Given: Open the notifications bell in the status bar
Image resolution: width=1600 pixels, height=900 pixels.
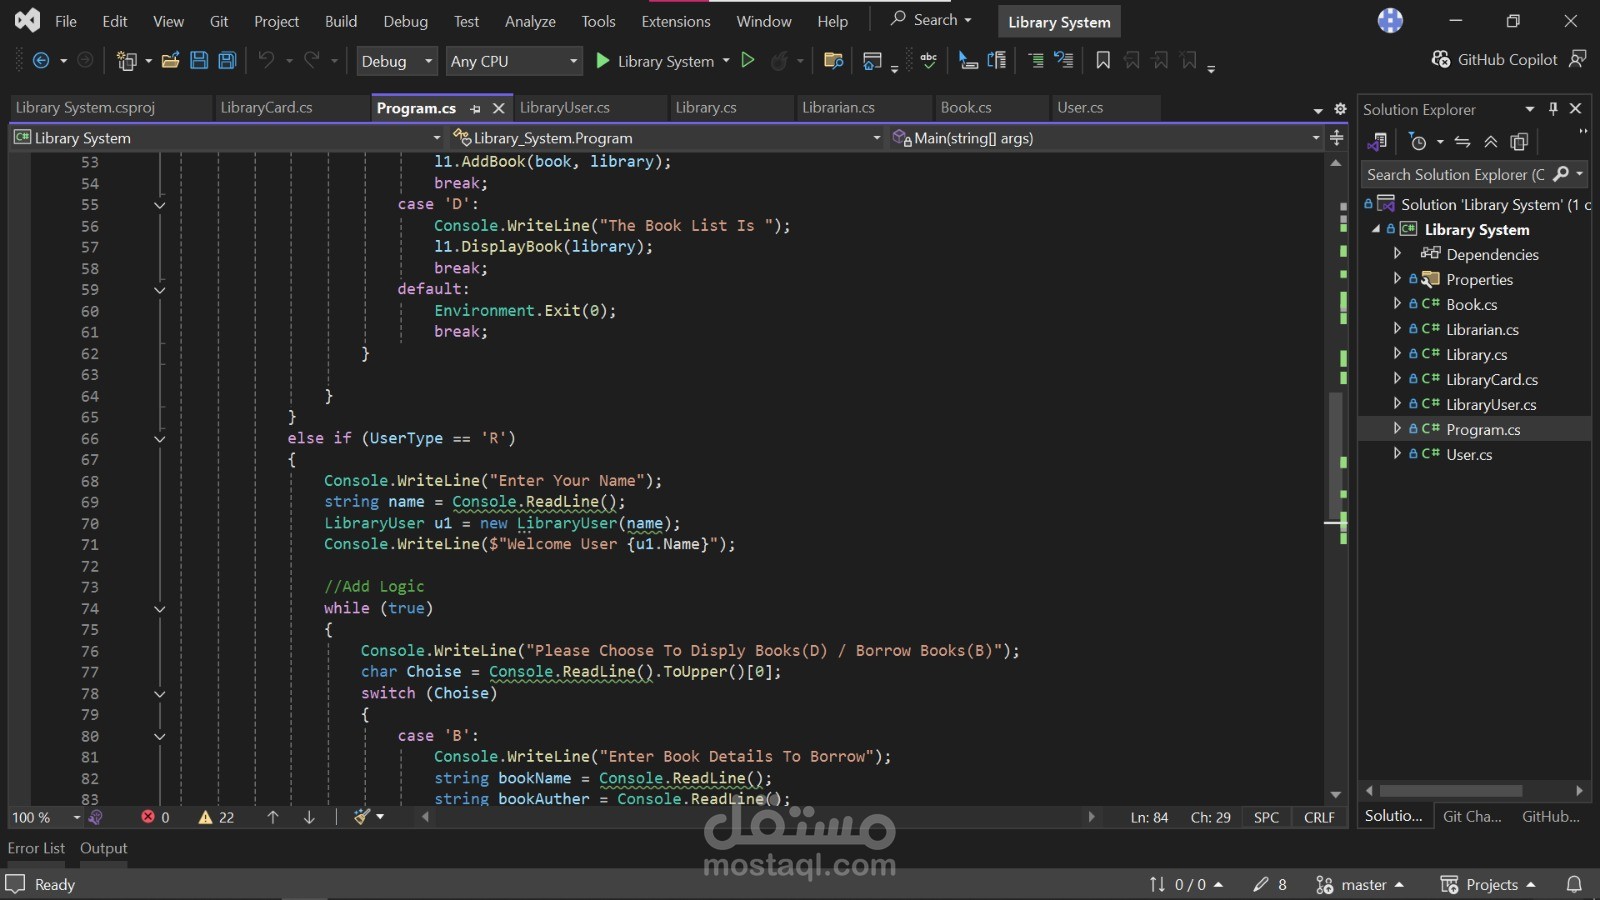Looking at the screenshot, I should 1574,884.
